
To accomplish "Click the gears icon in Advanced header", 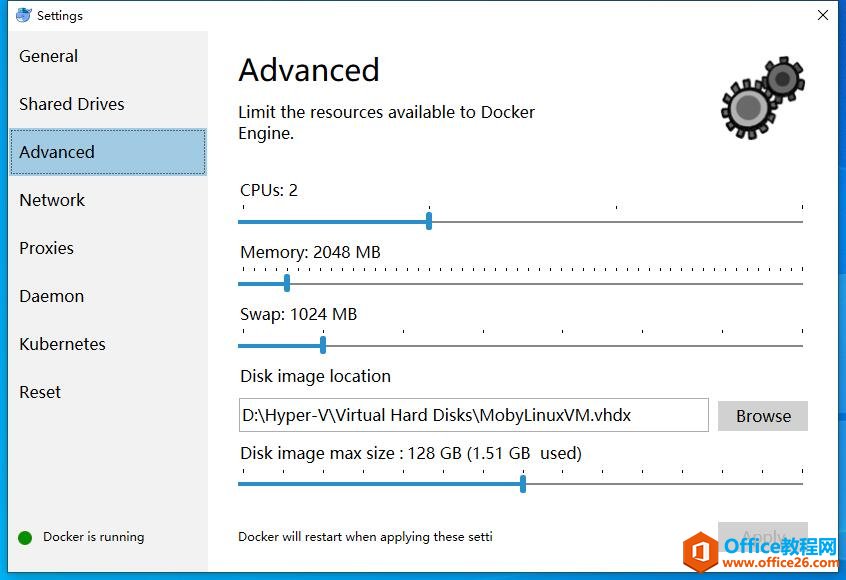I will pos(763,97).
